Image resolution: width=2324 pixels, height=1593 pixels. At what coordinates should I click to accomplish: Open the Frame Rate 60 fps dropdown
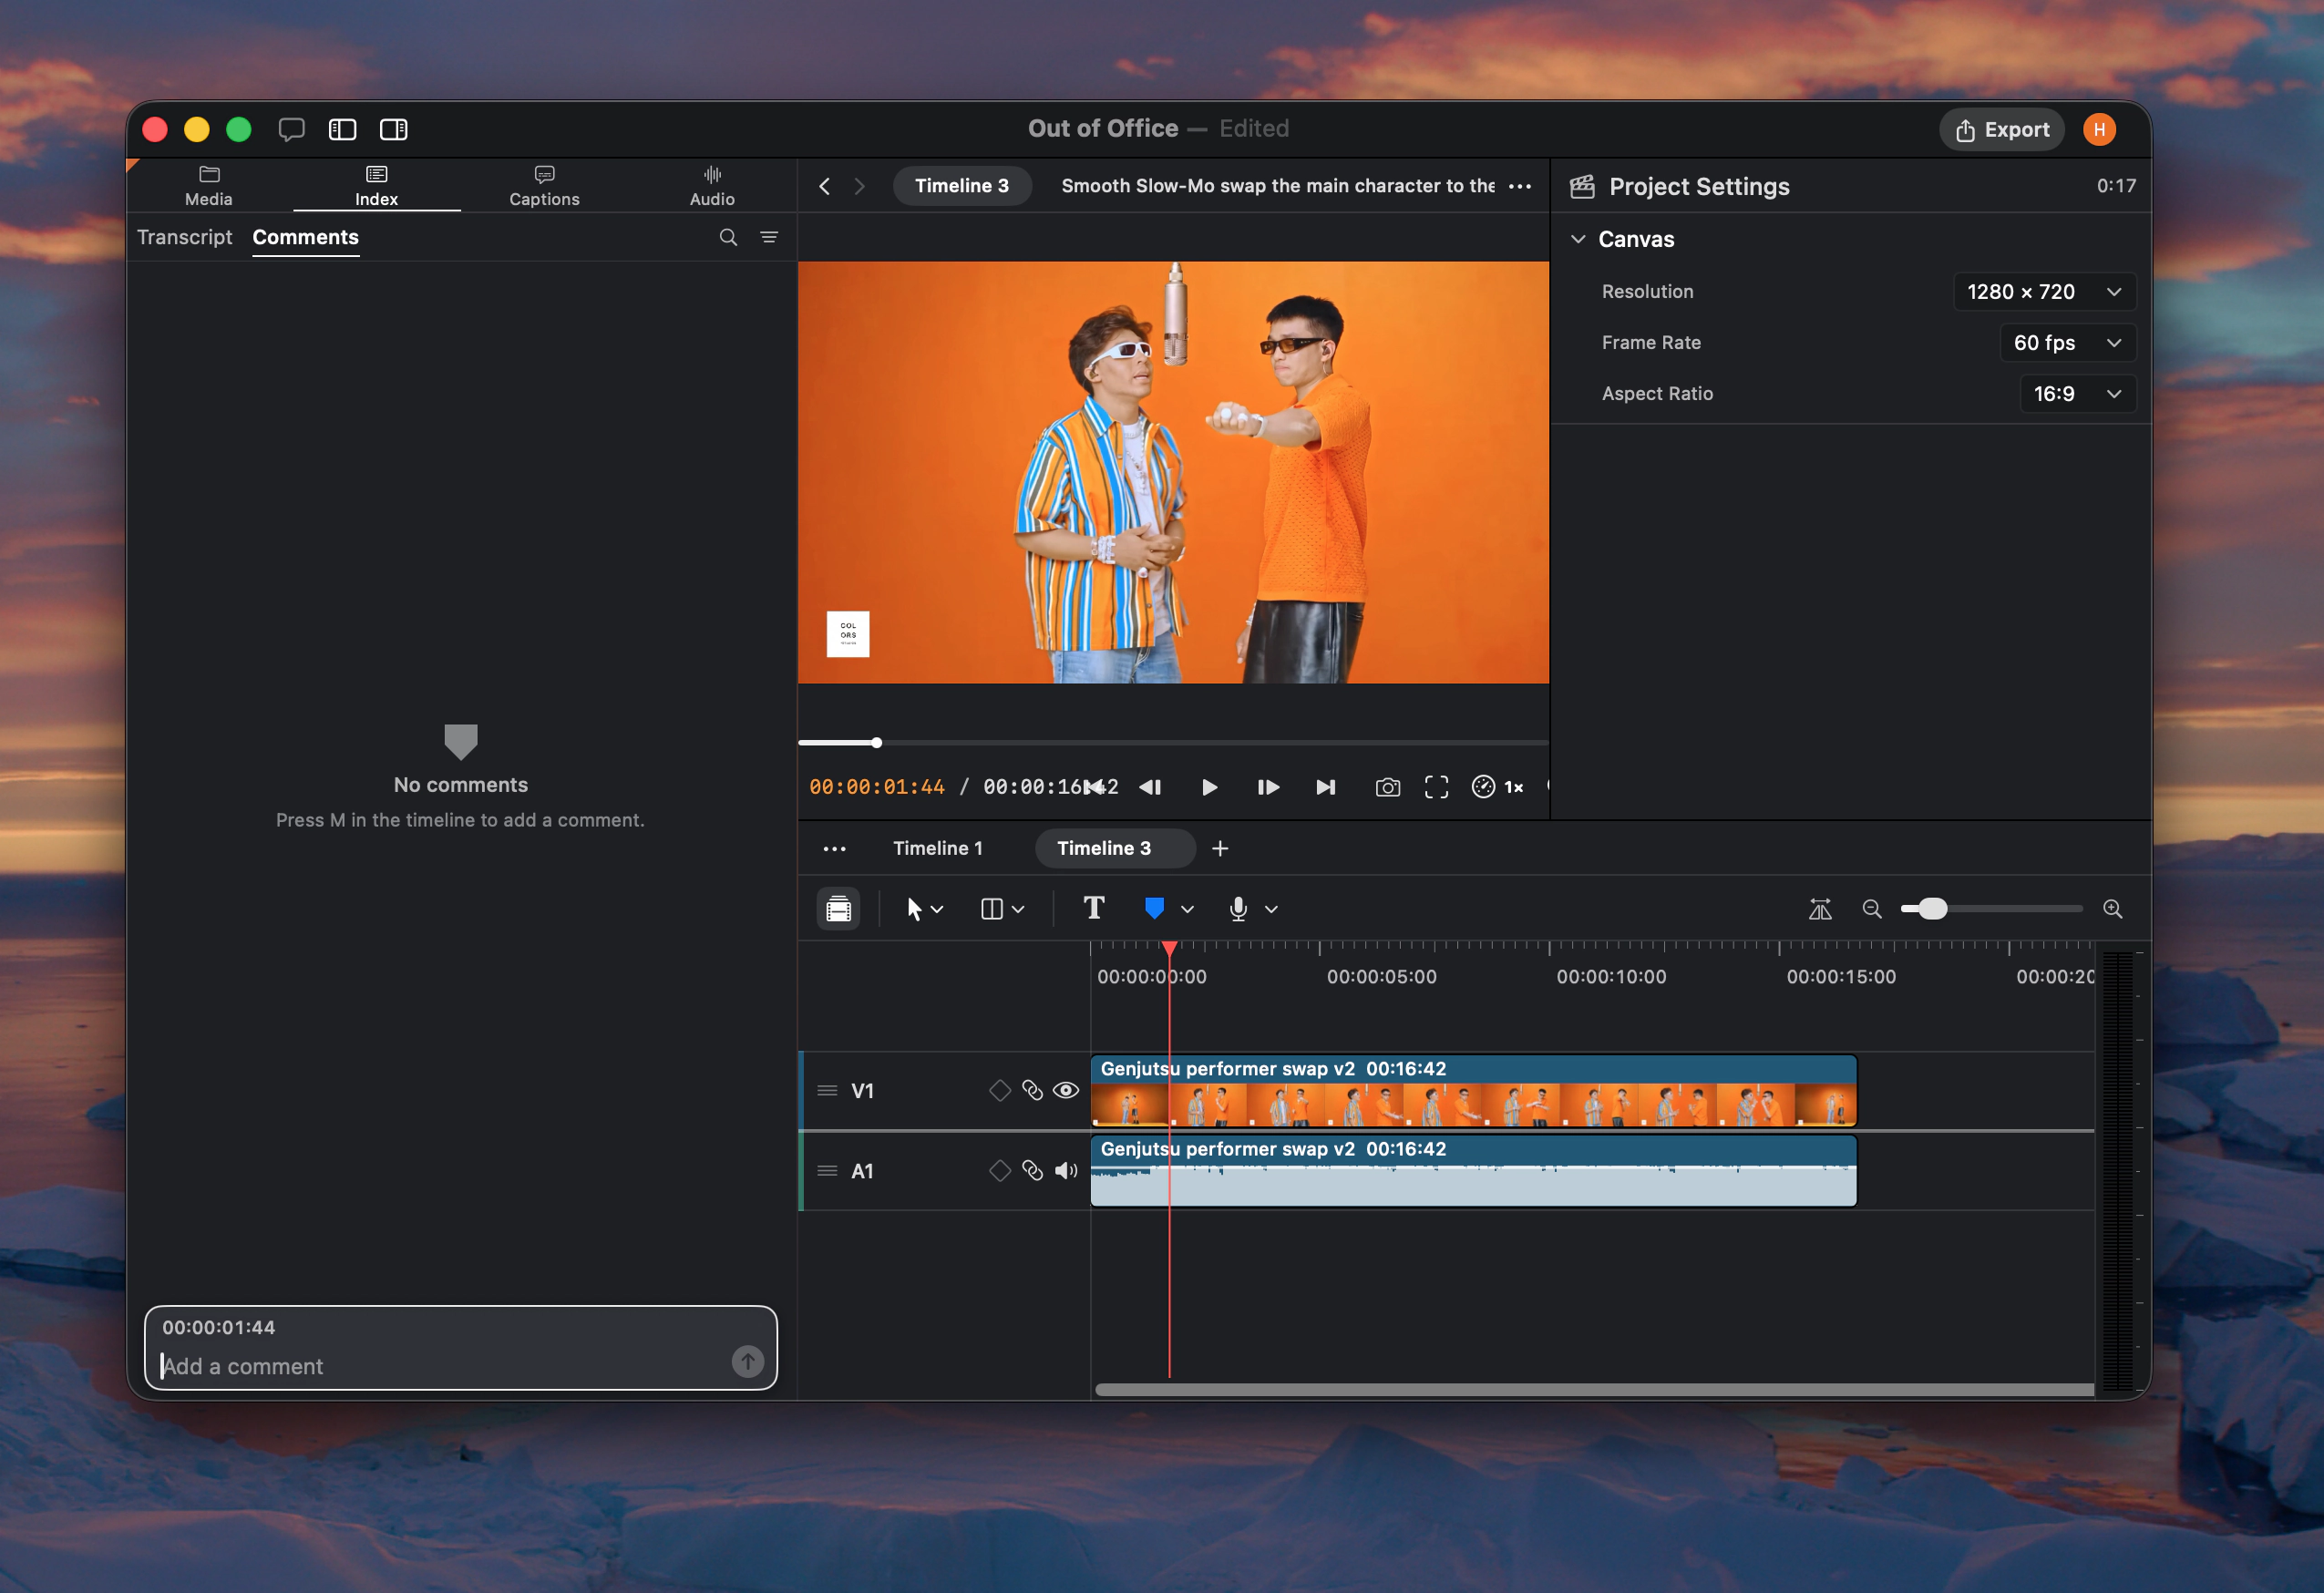(2067, 342)
